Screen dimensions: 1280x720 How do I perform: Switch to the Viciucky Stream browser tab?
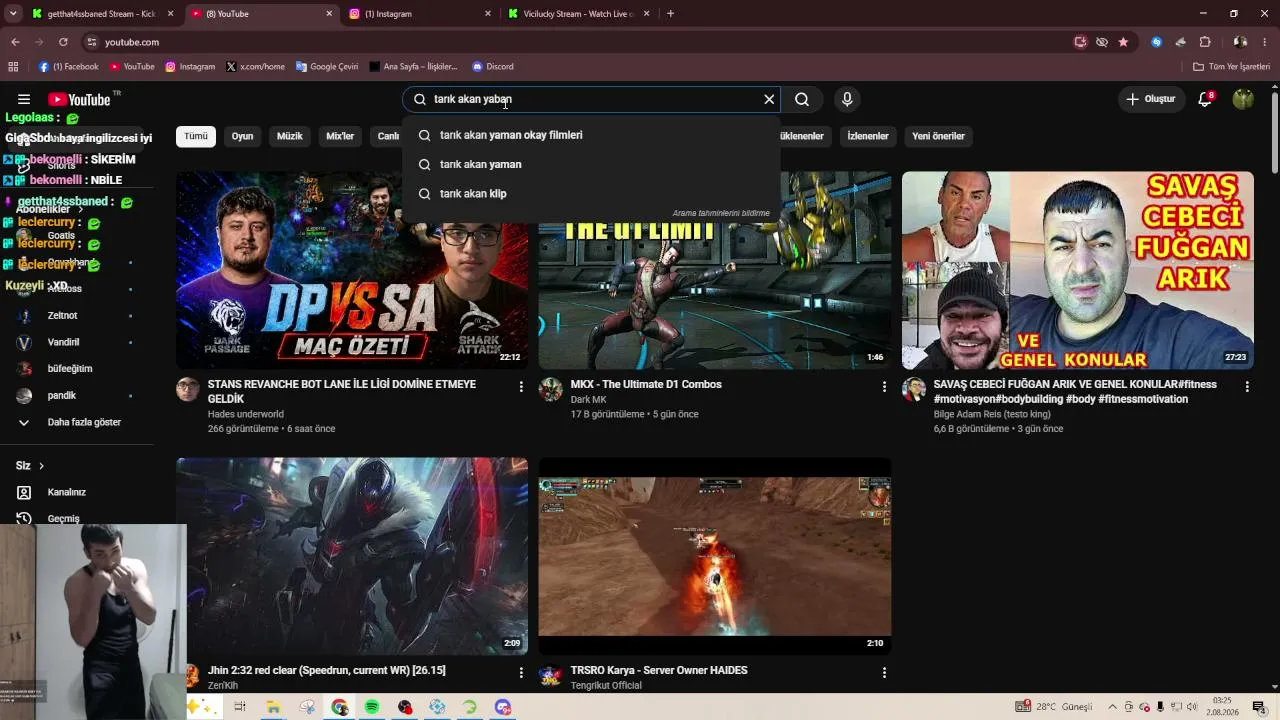click(579, 14)
